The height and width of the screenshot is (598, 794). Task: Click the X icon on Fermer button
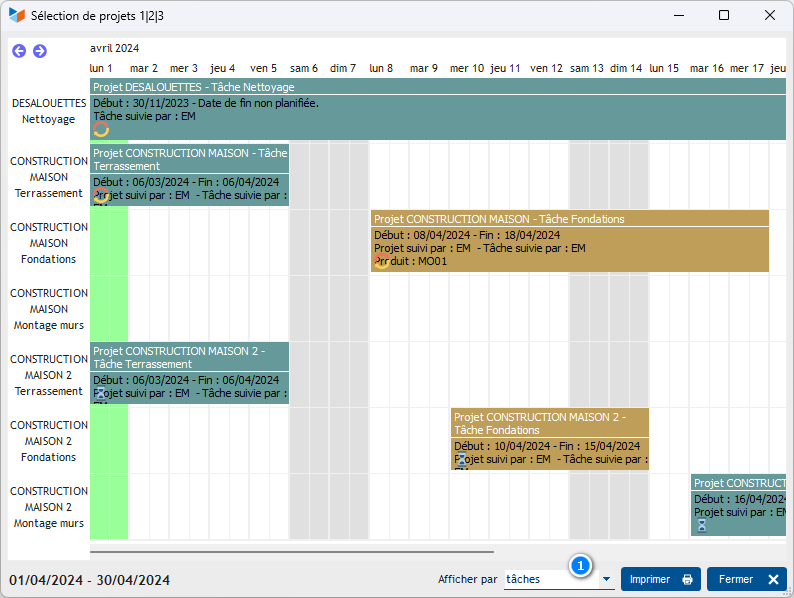click(x=773, y=579)
